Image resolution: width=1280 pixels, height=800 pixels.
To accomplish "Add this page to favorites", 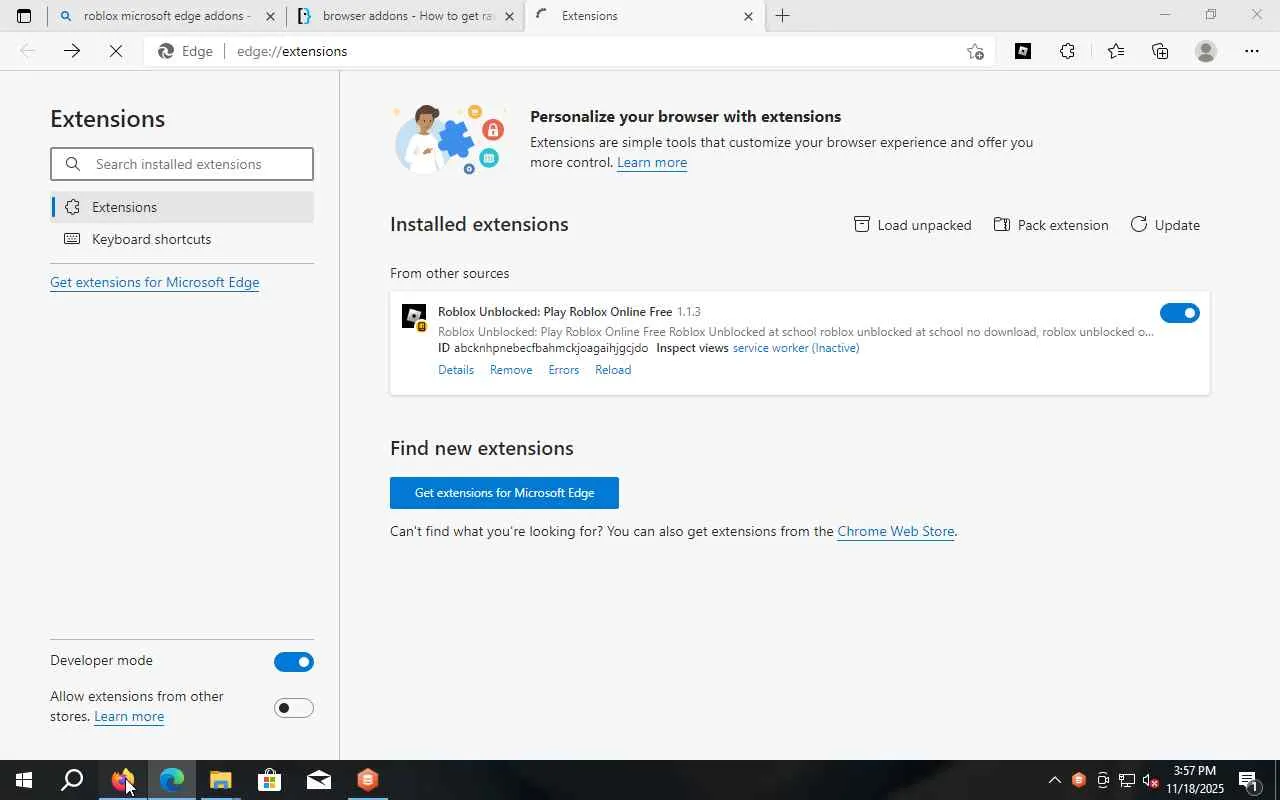I will click(975, 51).
